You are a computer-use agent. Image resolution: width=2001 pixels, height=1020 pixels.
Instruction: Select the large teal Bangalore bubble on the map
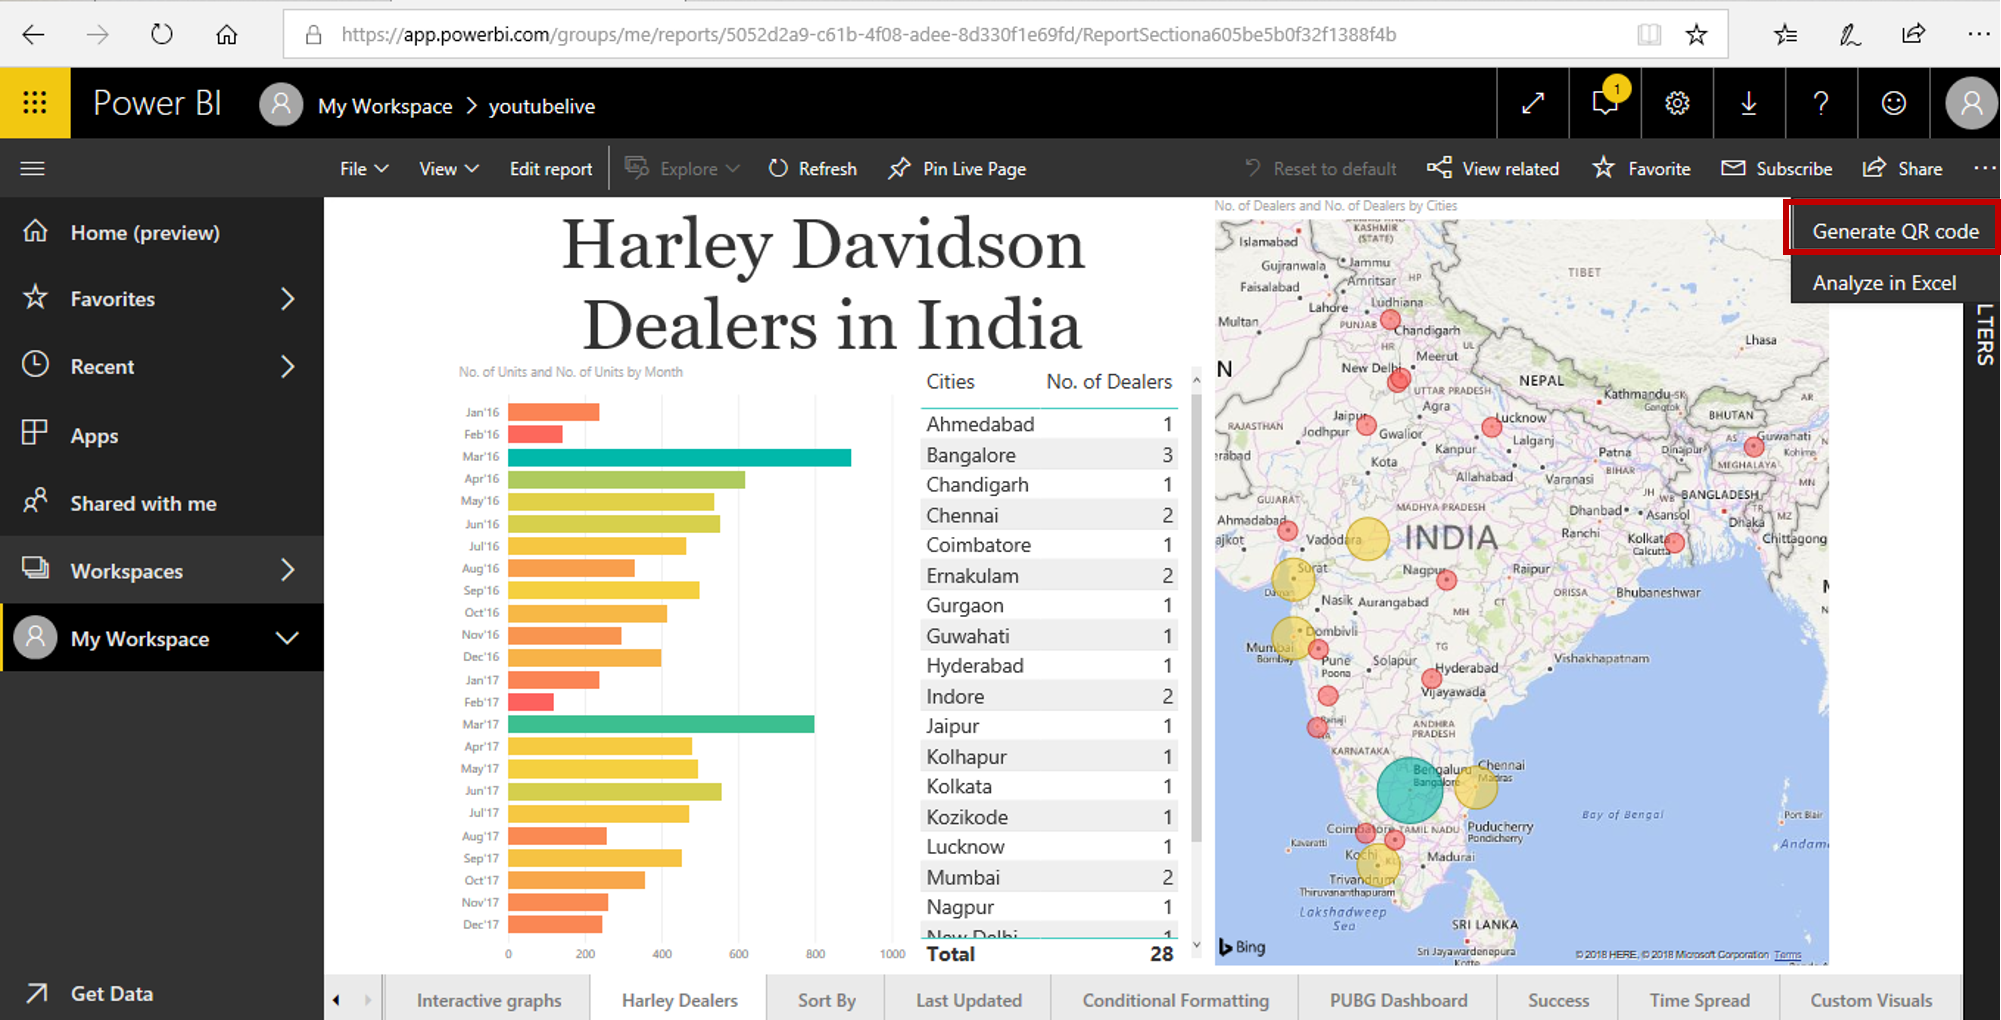pos(1410,789)
